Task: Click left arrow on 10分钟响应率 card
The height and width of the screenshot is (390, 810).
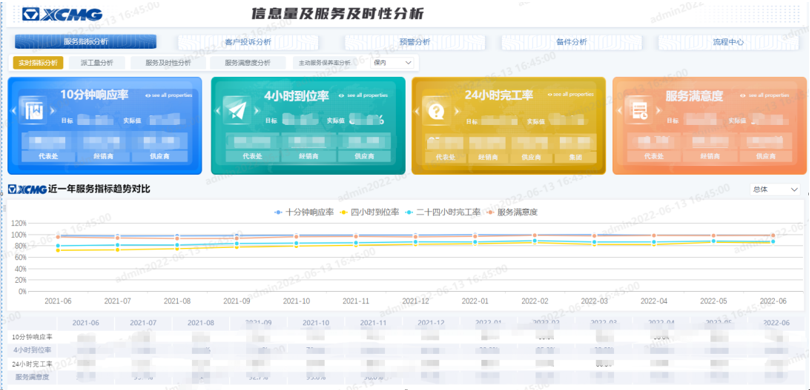Action: coord(14,111)
